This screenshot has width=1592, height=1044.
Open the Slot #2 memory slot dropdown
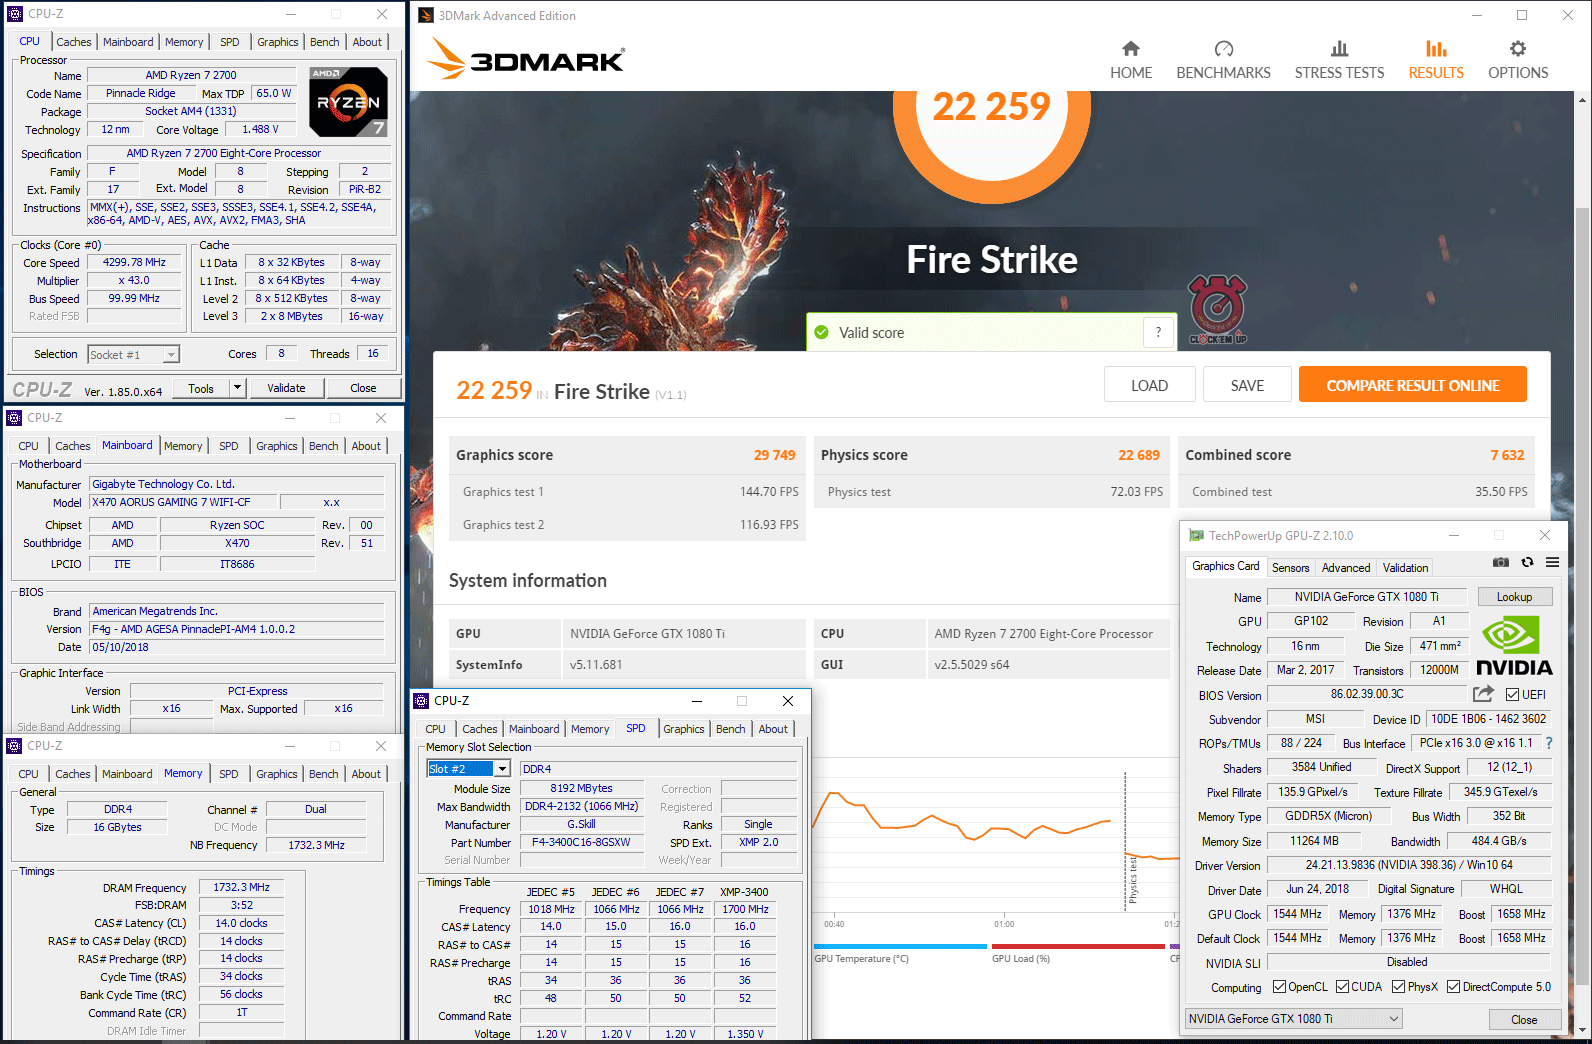[x=502, y=769]
